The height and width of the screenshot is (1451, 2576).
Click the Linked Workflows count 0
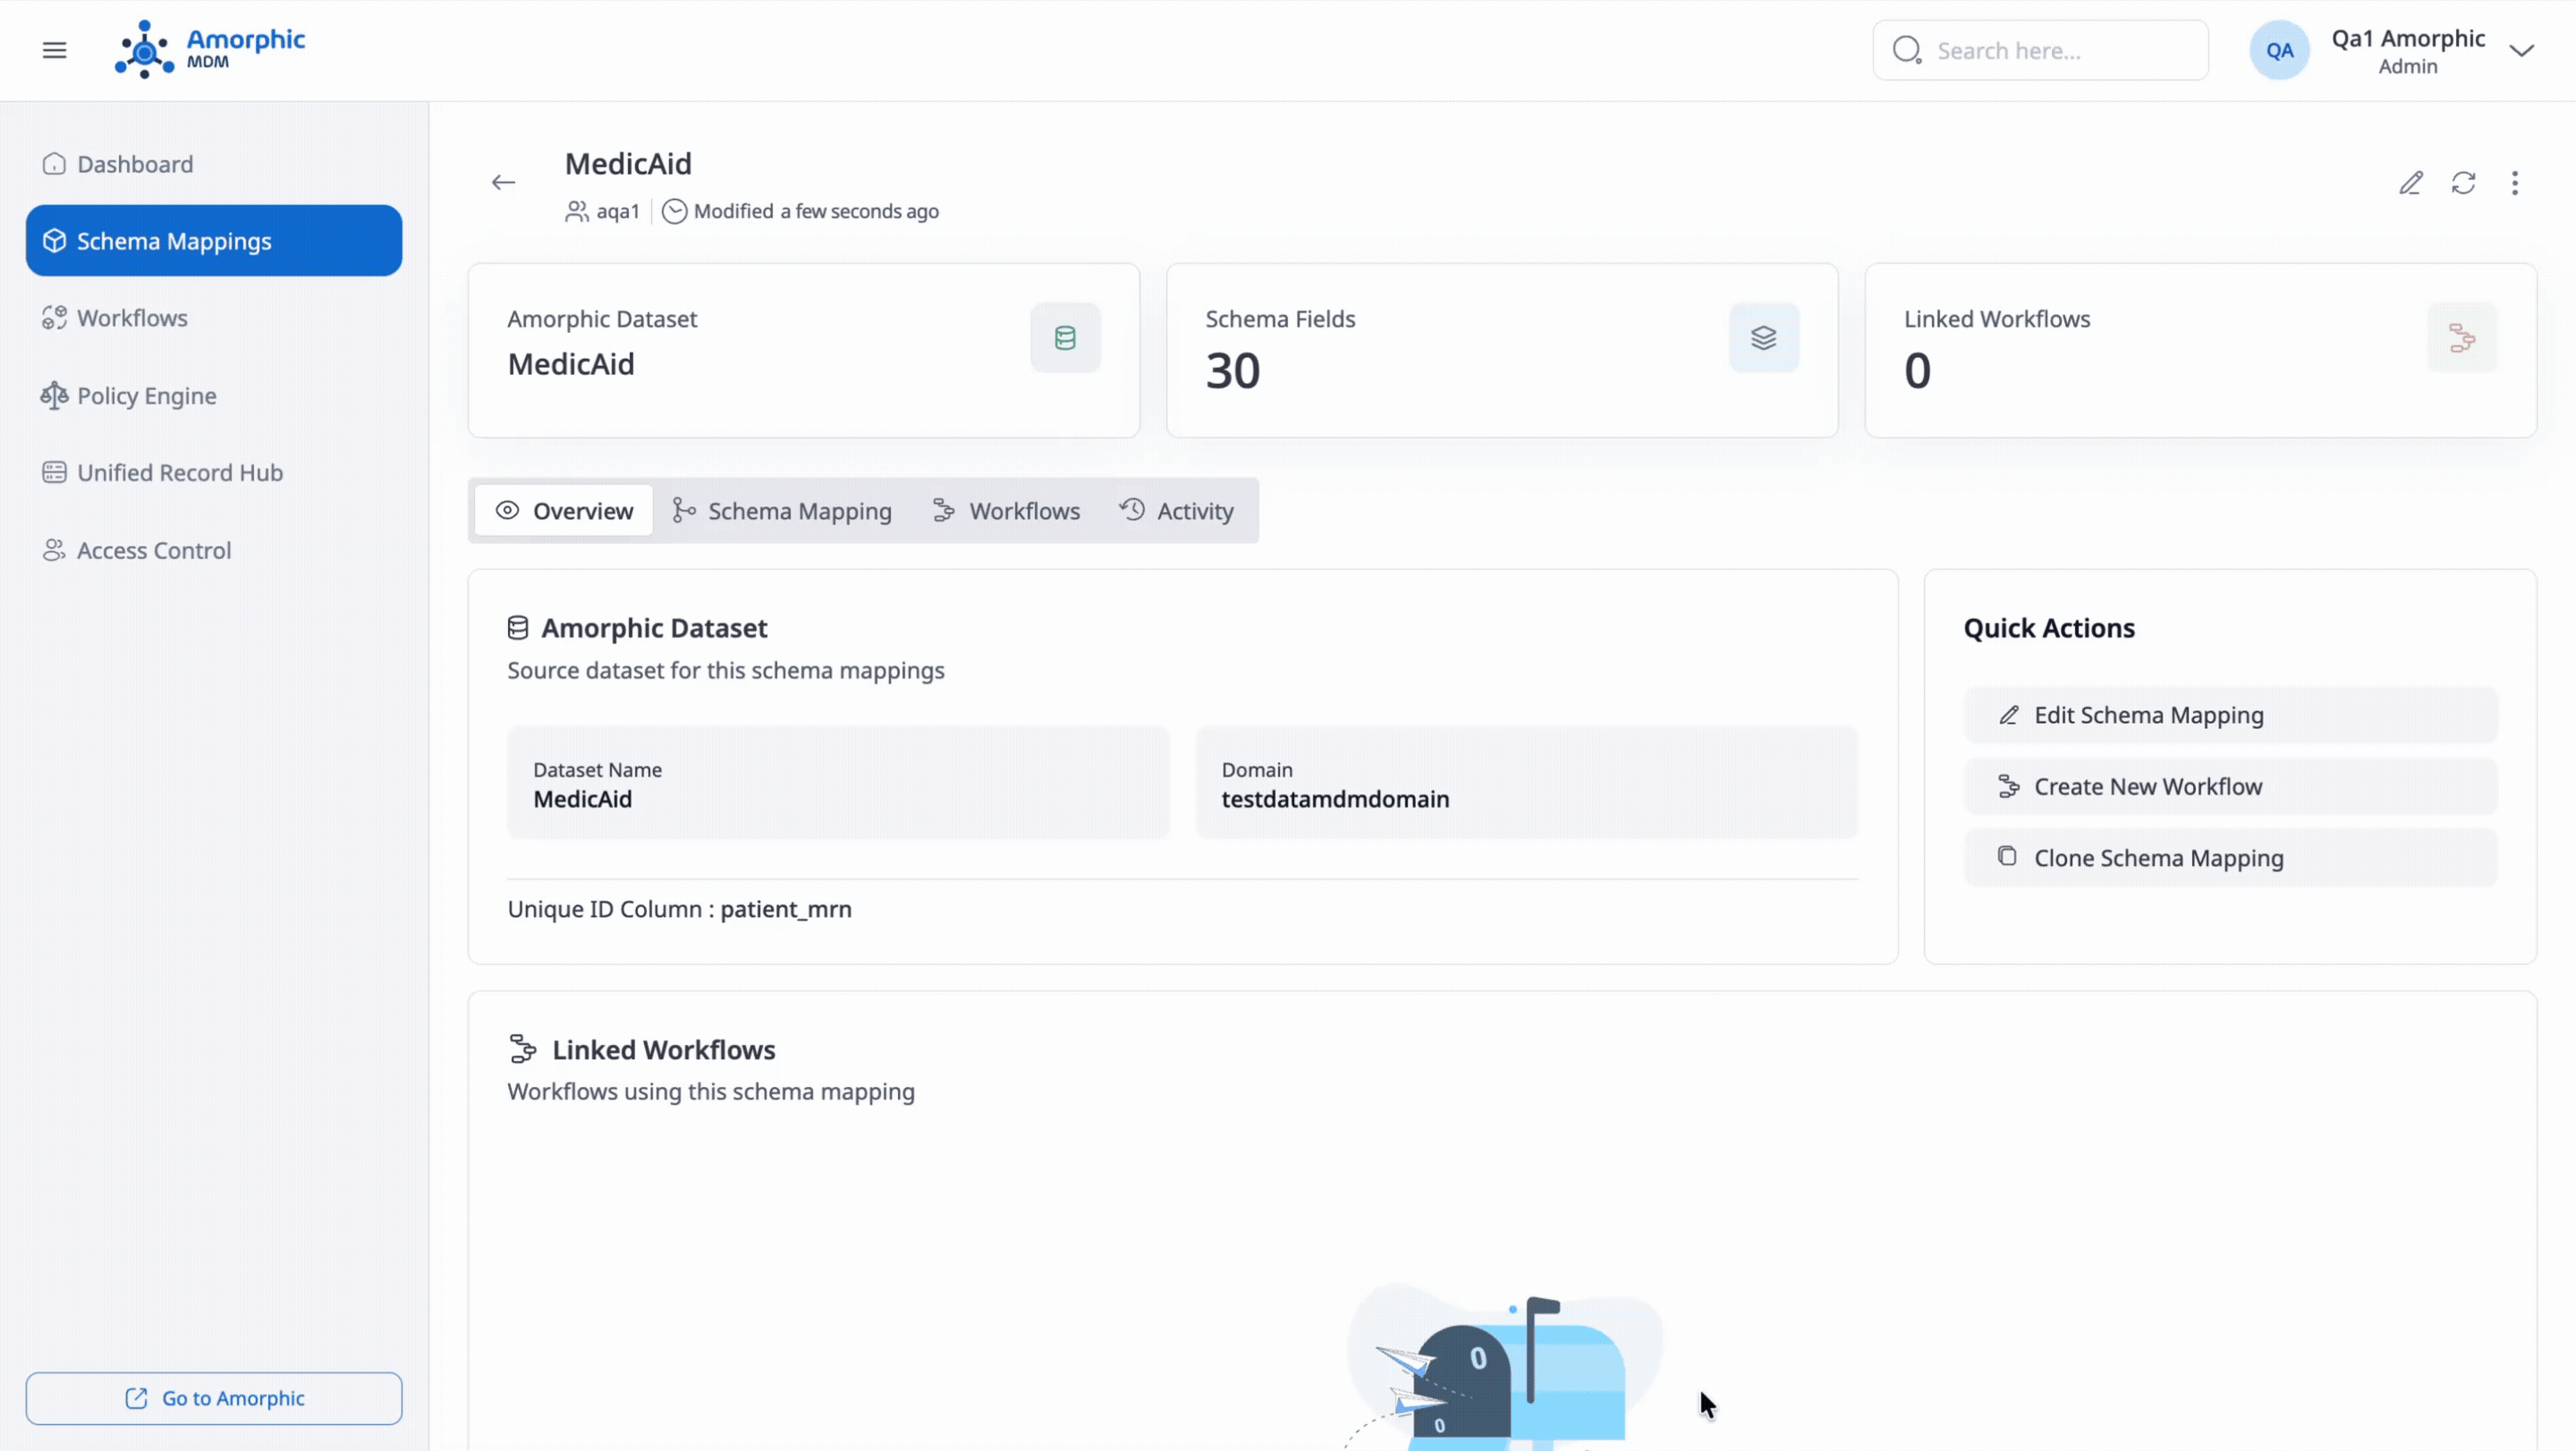[x=1917, y=371]
